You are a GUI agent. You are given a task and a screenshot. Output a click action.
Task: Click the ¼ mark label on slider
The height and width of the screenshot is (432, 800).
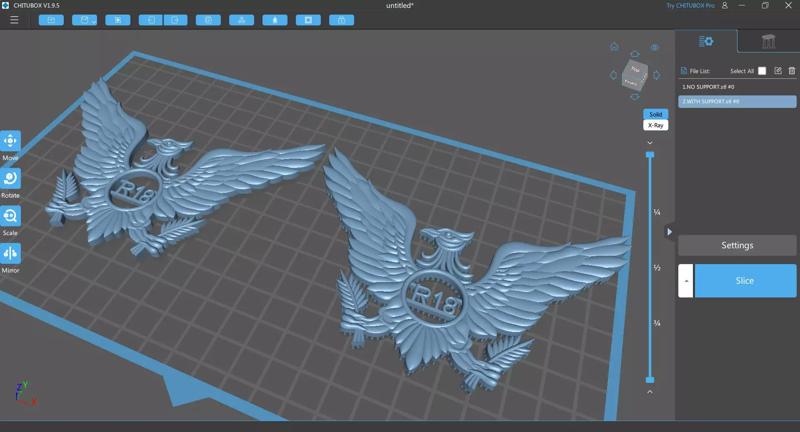(657, 212)
